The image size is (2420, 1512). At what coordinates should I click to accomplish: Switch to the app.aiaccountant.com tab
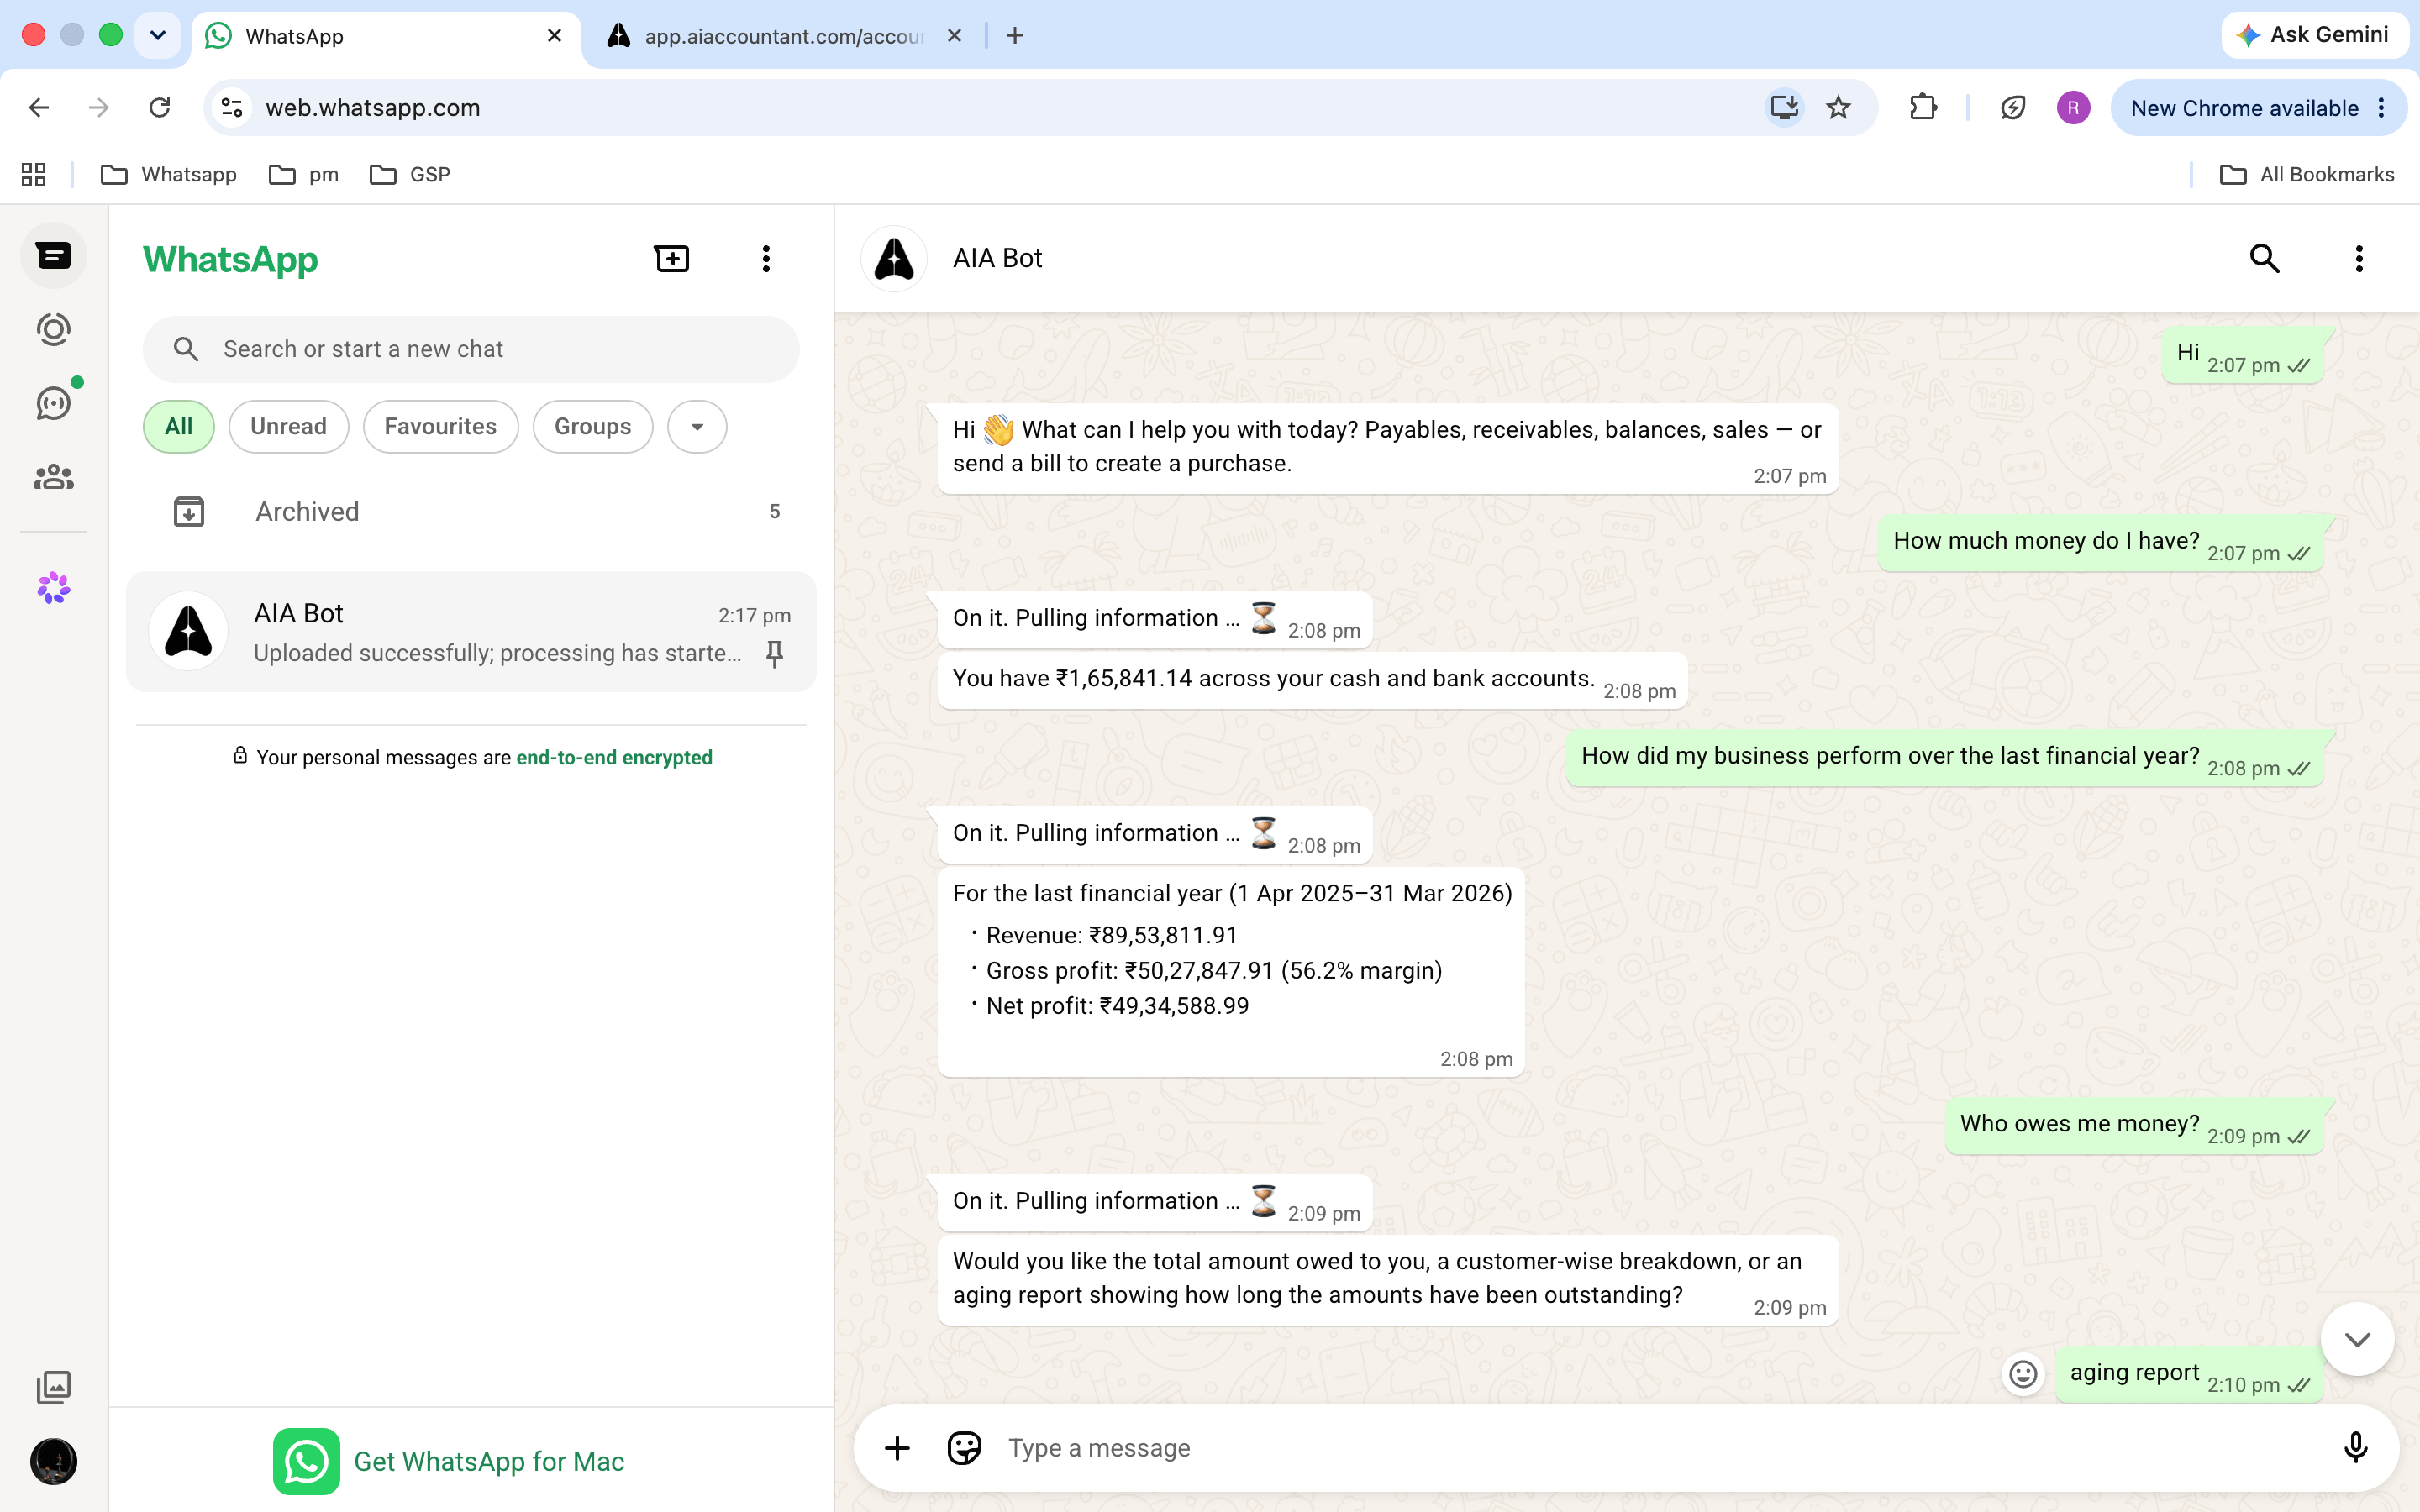[784, 36]
